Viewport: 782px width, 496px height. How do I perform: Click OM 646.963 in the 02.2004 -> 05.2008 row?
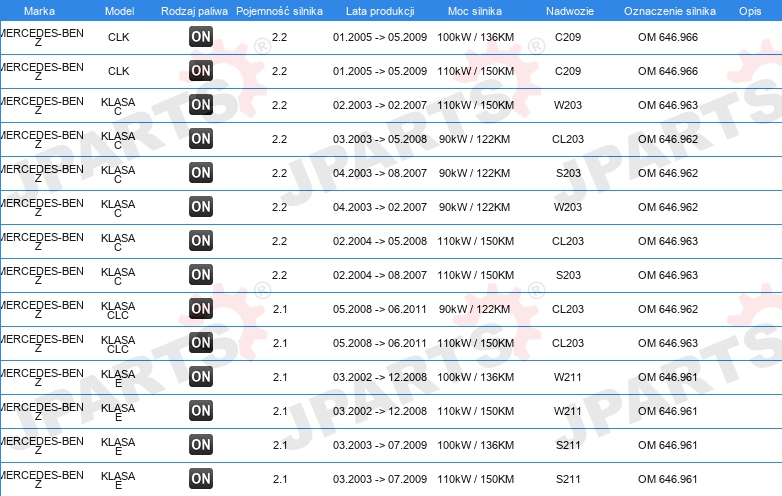point(668,241)
